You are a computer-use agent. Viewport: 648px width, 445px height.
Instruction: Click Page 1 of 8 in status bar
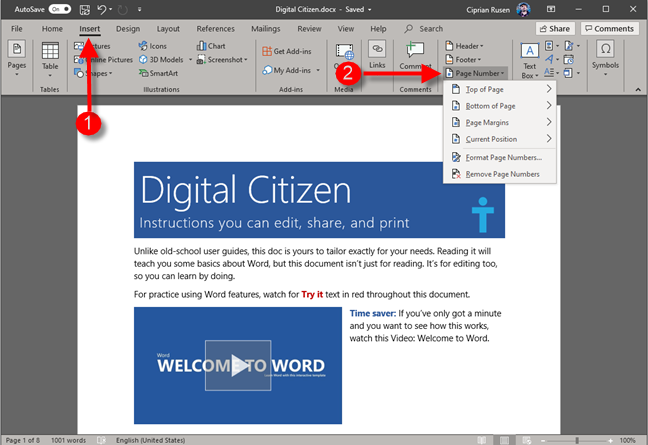point(23,440)
